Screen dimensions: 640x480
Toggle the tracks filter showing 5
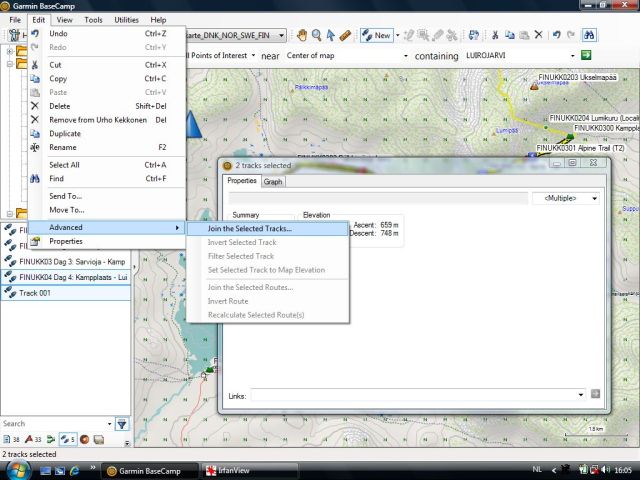tap(66, 439)
